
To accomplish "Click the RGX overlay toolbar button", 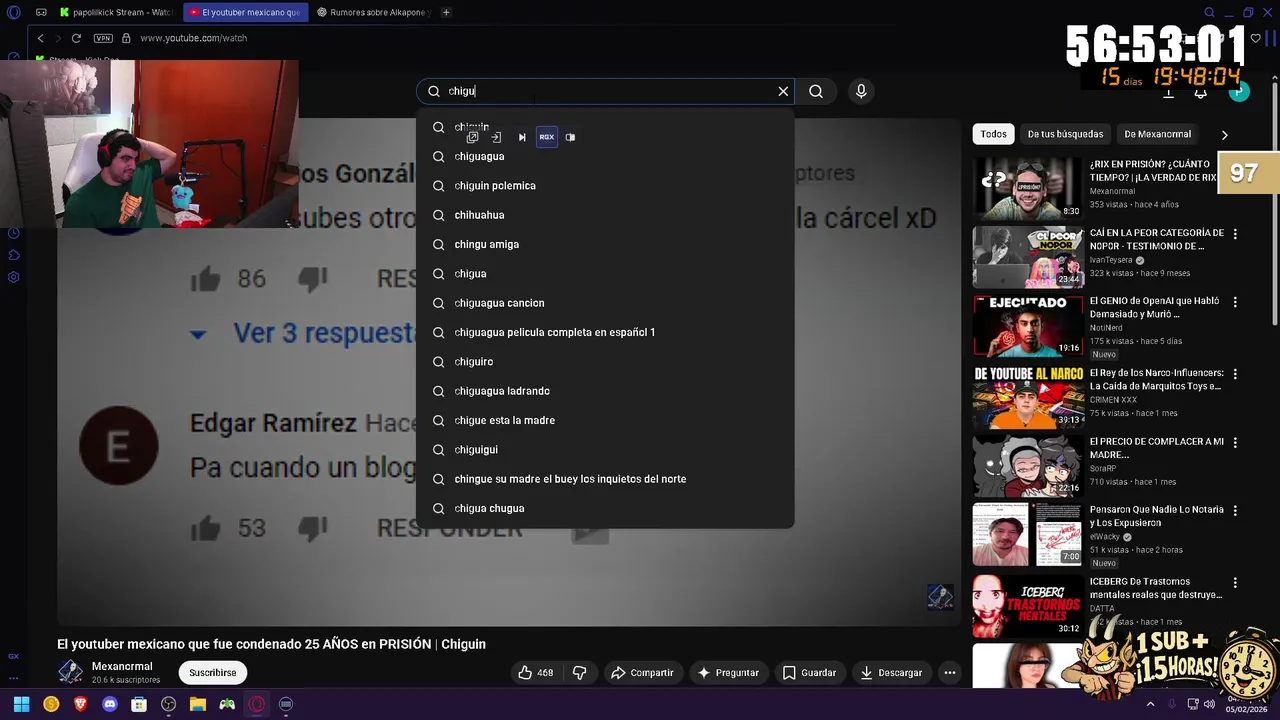I will coord(546,137).
